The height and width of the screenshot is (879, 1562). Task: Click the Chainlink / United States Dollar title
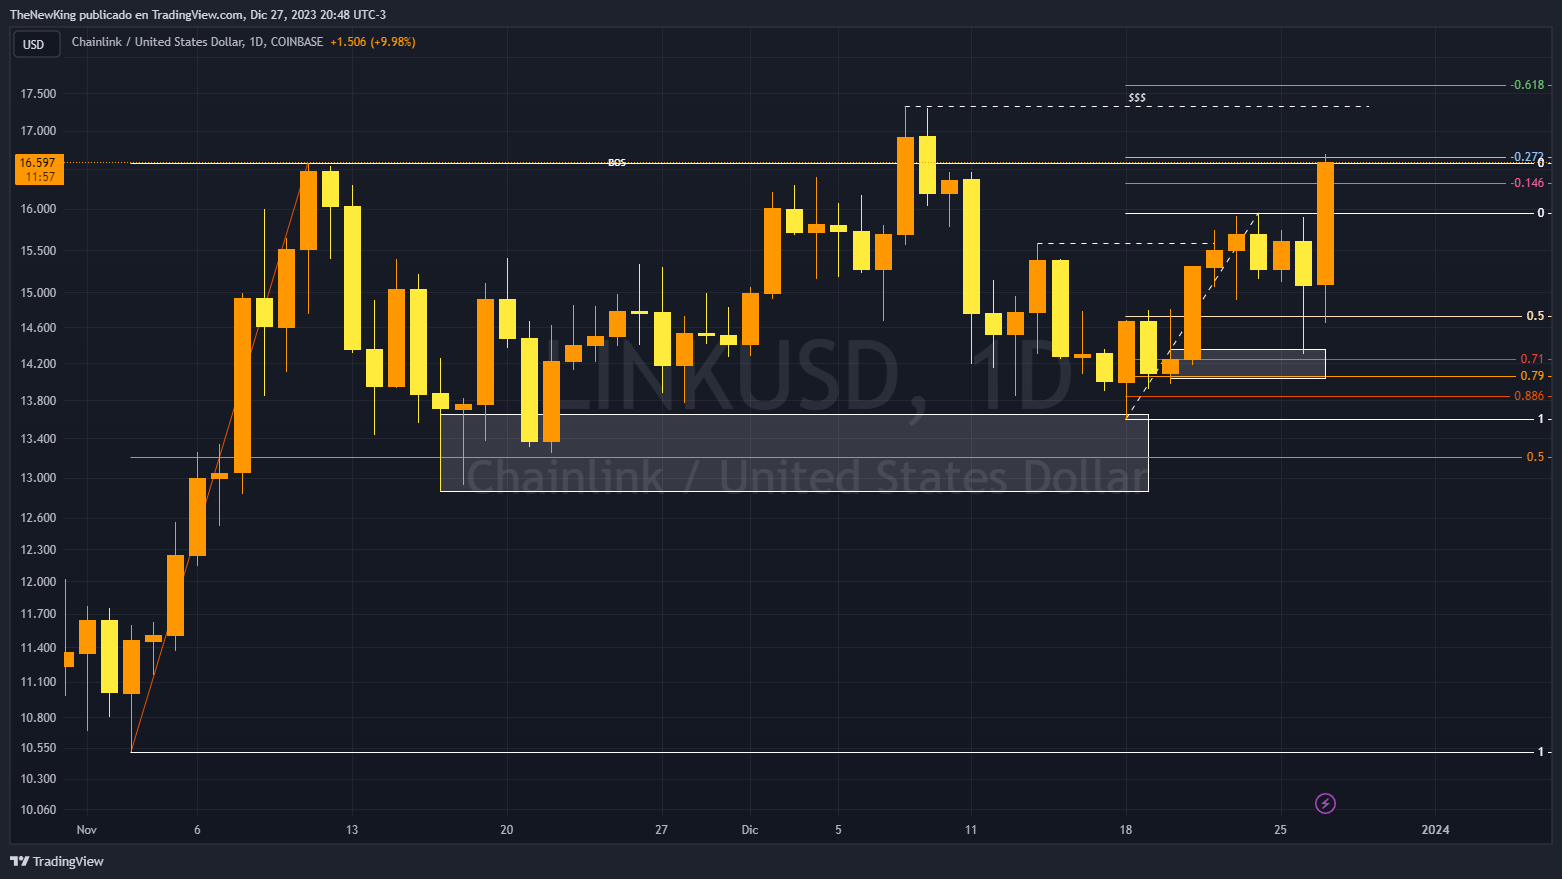[157, 42]
